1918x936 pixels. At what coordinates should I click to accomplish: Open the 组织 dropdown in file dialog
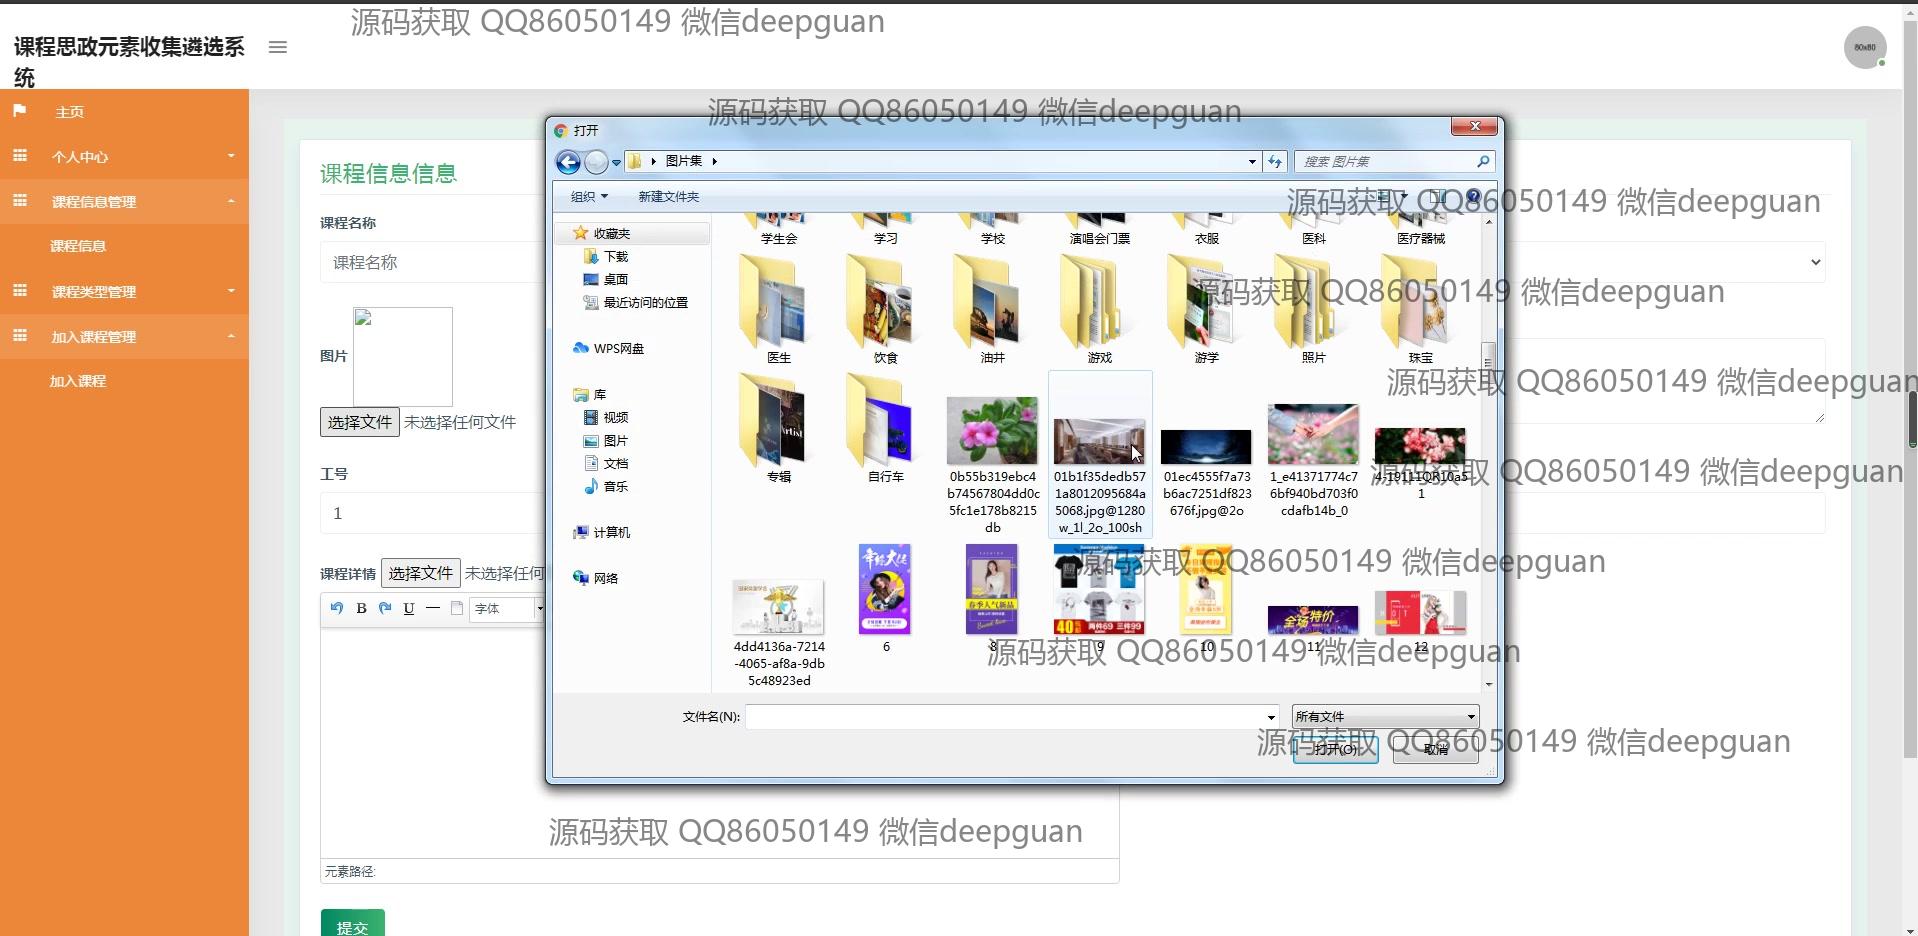[x=588, y=197]
